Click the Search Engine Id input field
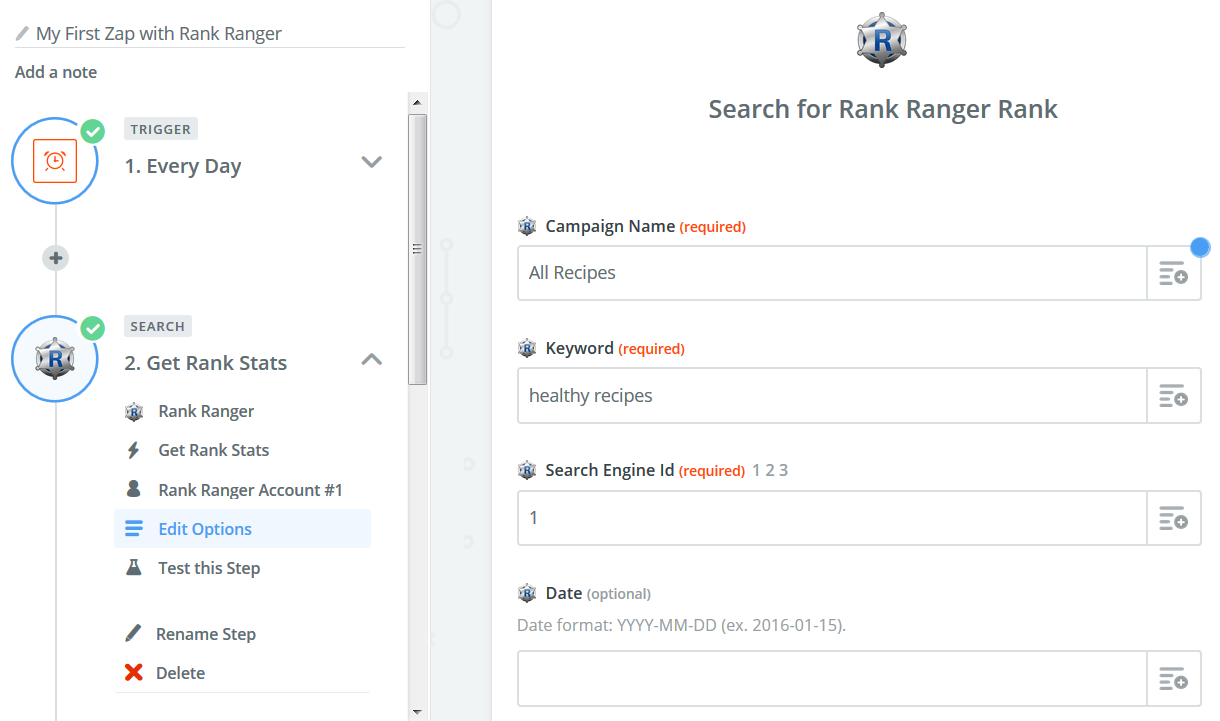 832,518
